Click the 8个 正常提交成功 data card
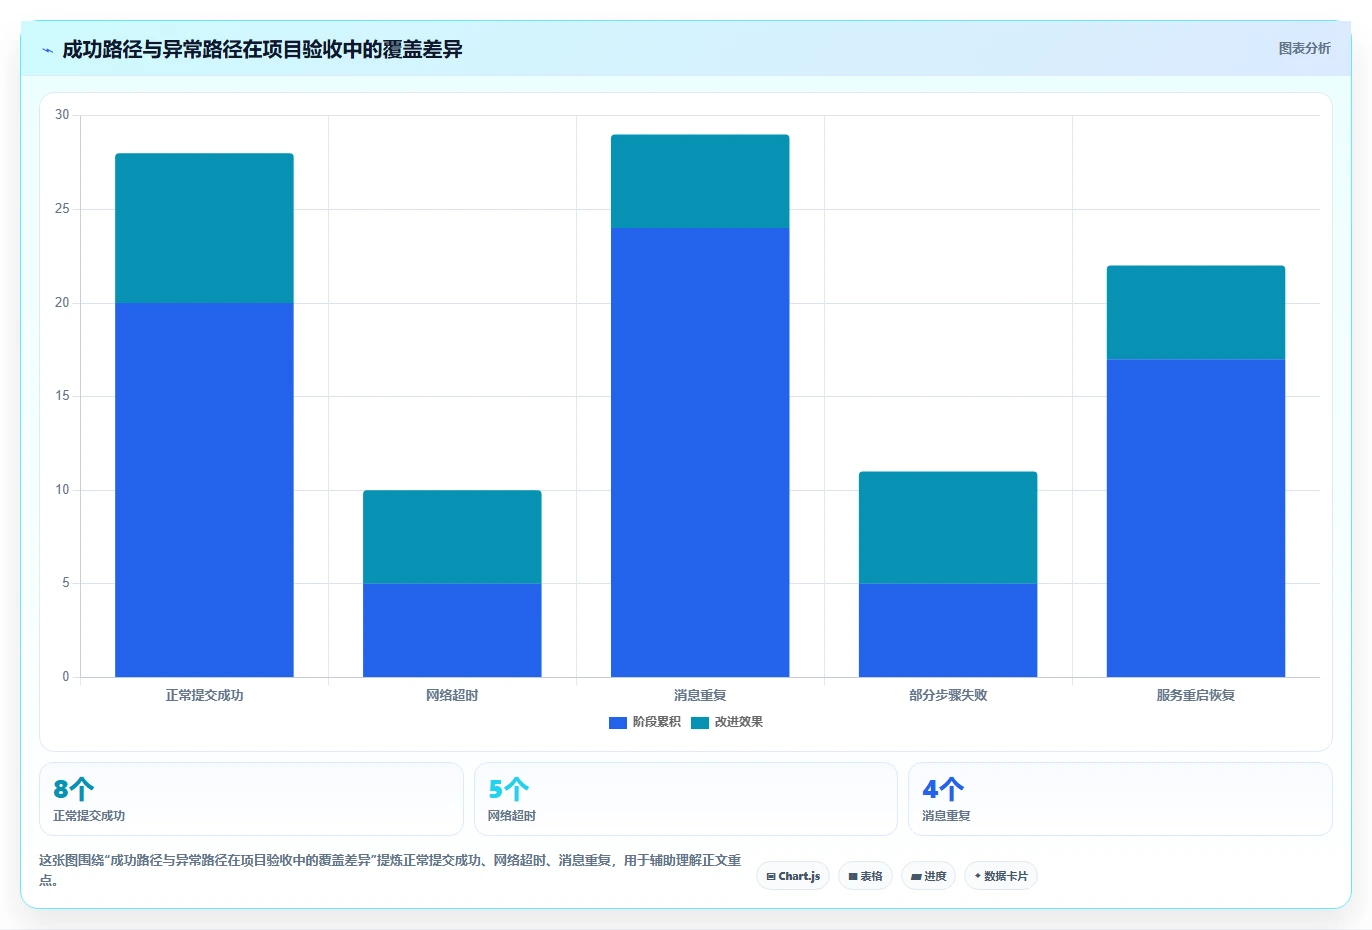 pos(251,799)
